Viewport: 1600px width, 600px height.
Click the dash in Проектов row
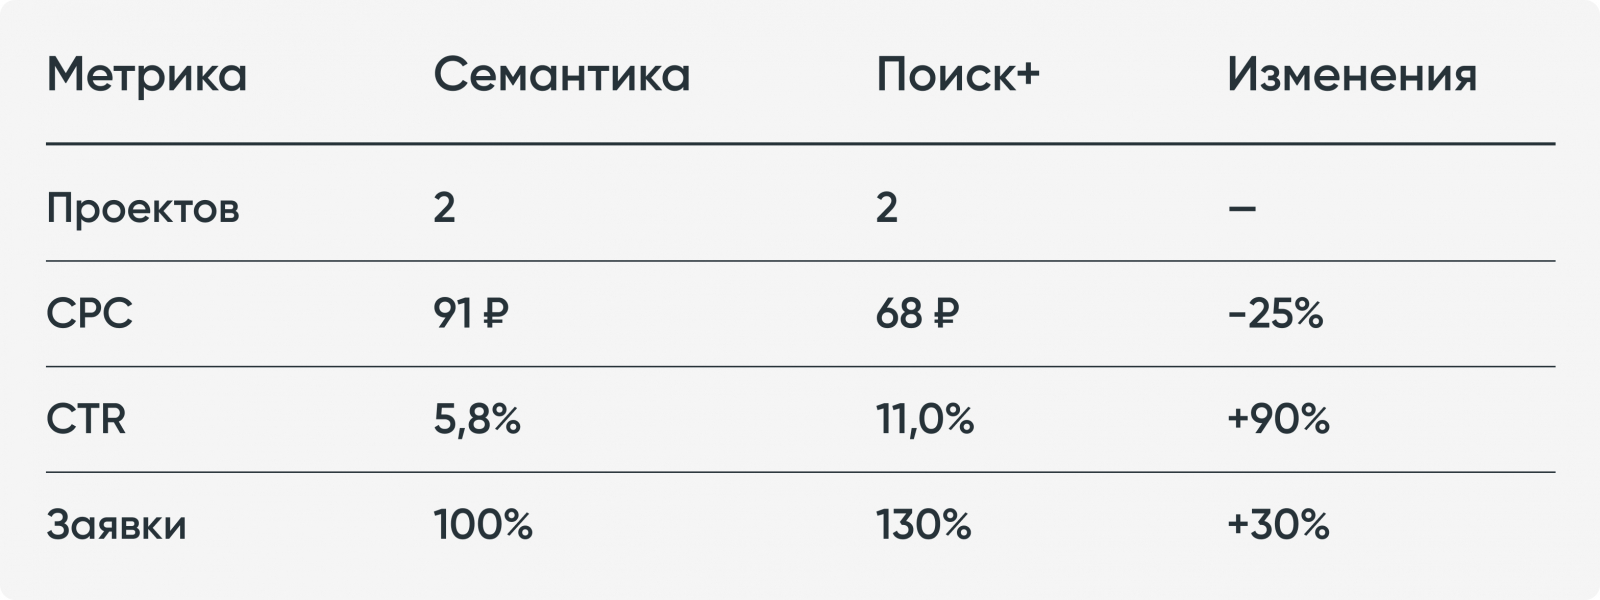pos(1241,209)
